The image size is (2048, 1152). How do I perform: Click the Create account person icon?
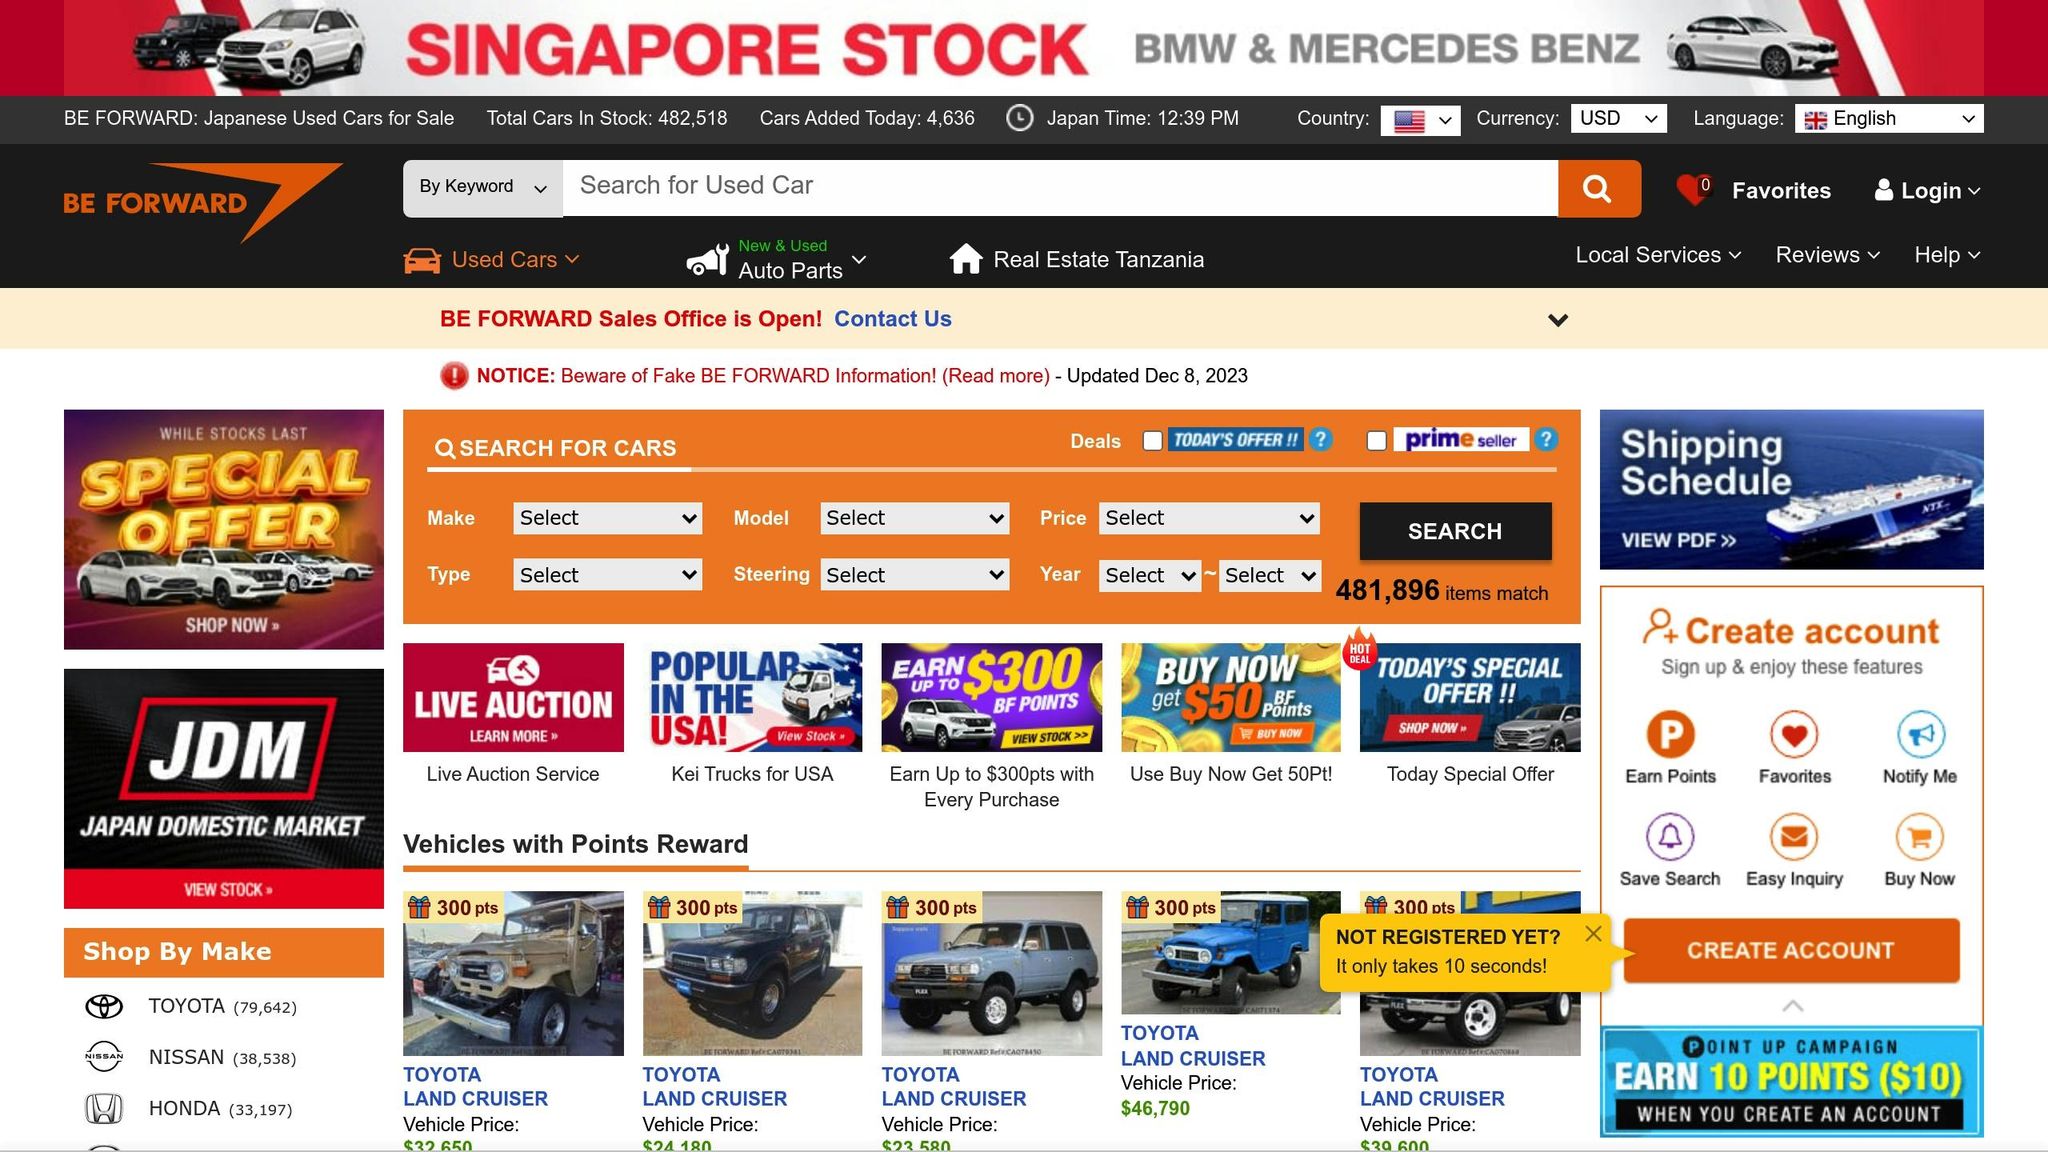pyautogui.click(x=1660, y=627)
